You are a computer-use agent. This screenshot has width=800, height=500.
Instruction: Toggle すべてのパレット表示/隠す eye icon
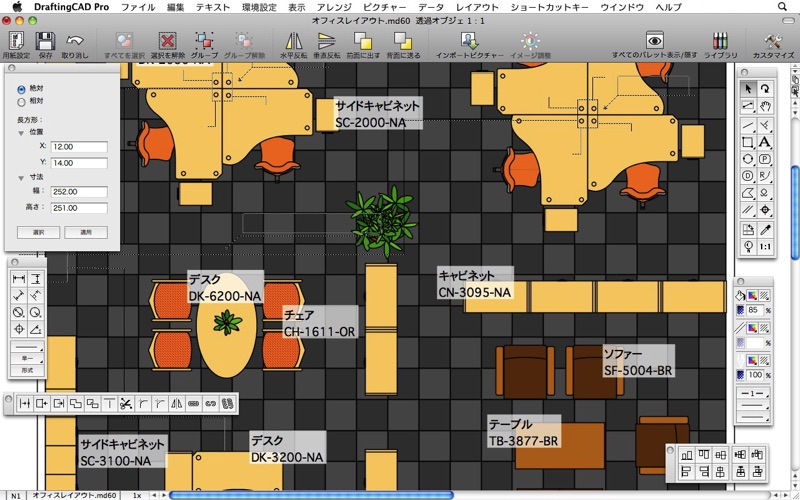(655, 41)
